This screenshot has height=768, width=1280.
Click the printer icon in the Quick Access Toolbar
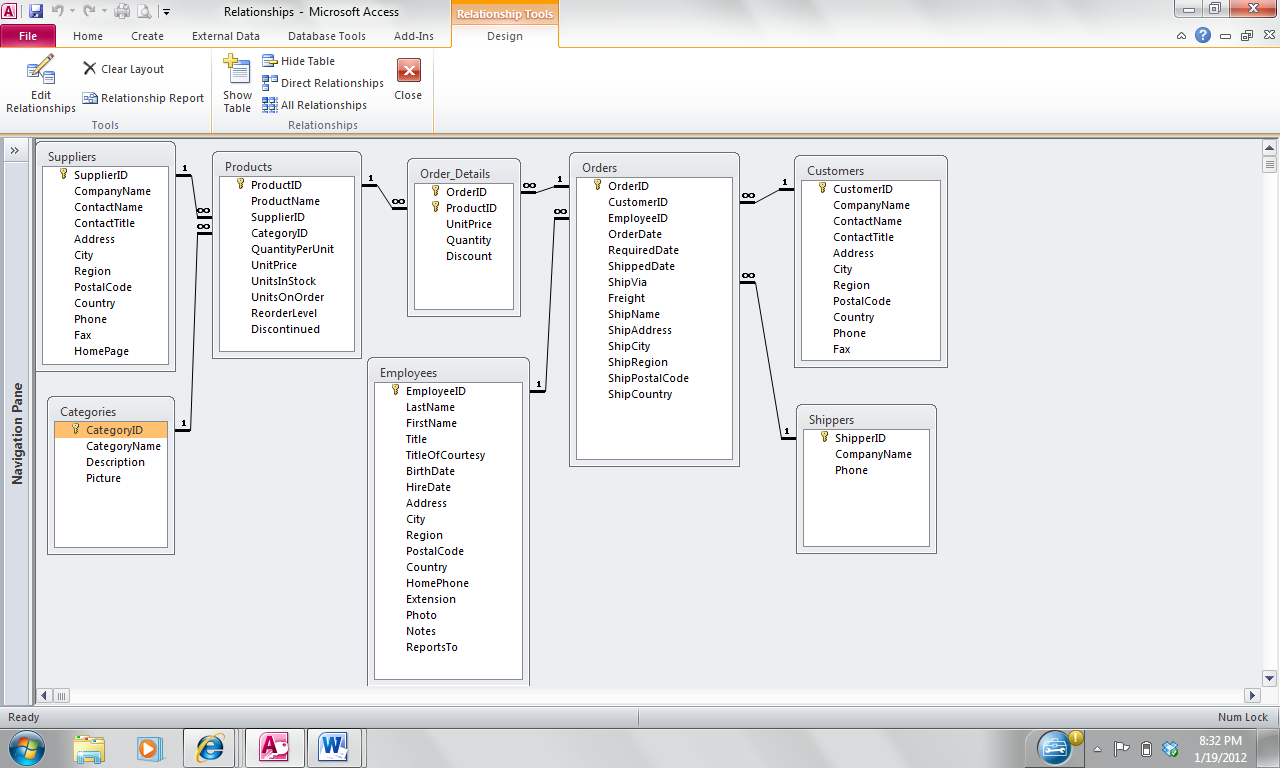click(x=122, y=11)
